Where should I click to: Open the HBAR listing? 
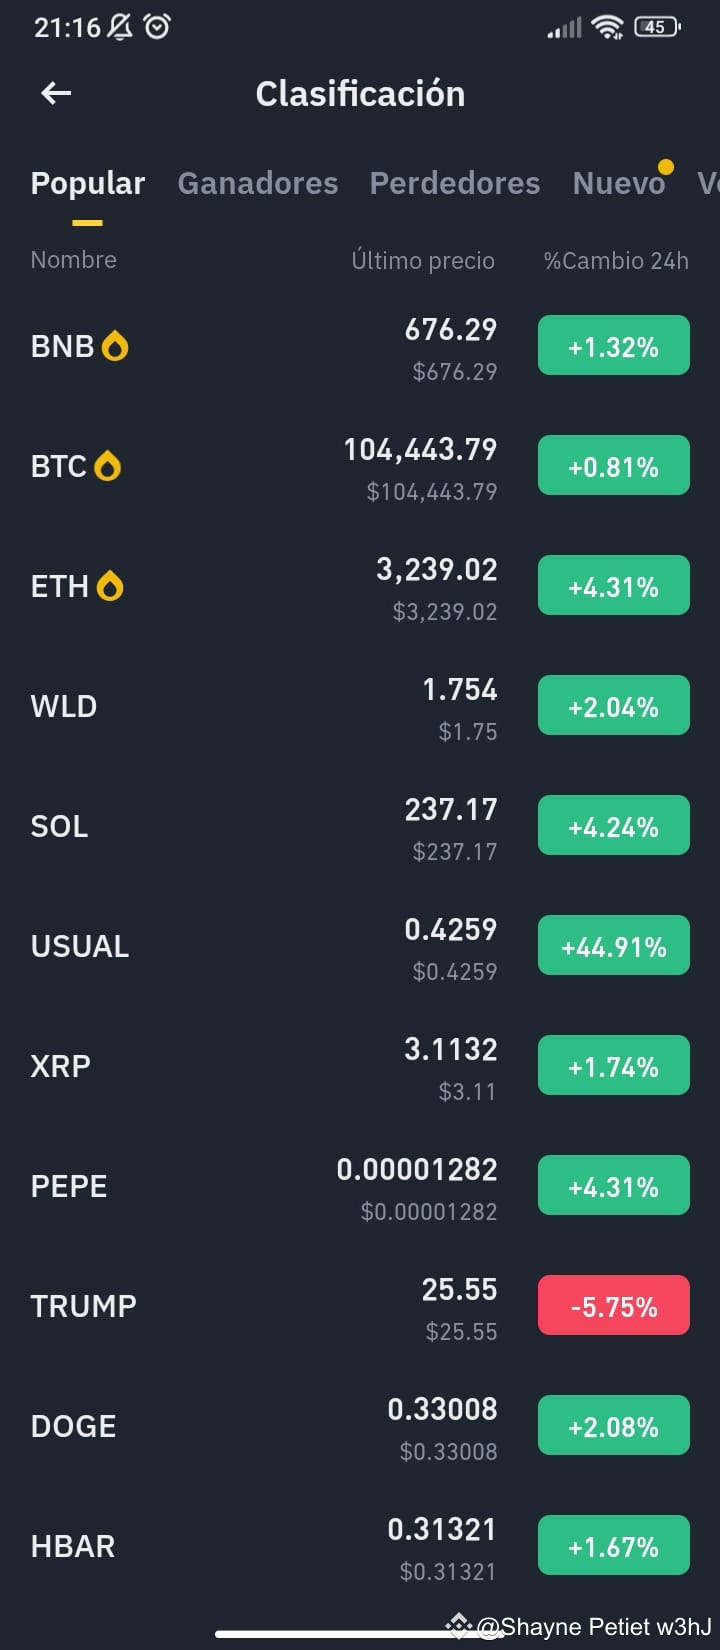(x=360, y=1546)
